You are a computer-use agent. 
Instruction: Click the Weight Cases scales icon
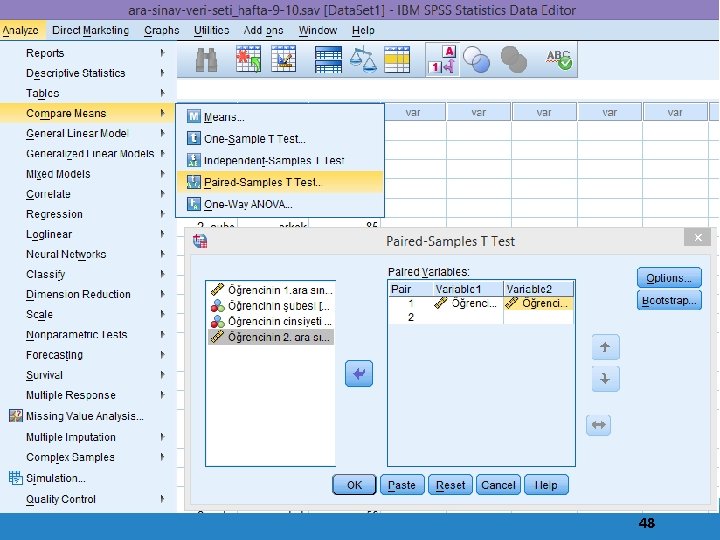[363, 60]
